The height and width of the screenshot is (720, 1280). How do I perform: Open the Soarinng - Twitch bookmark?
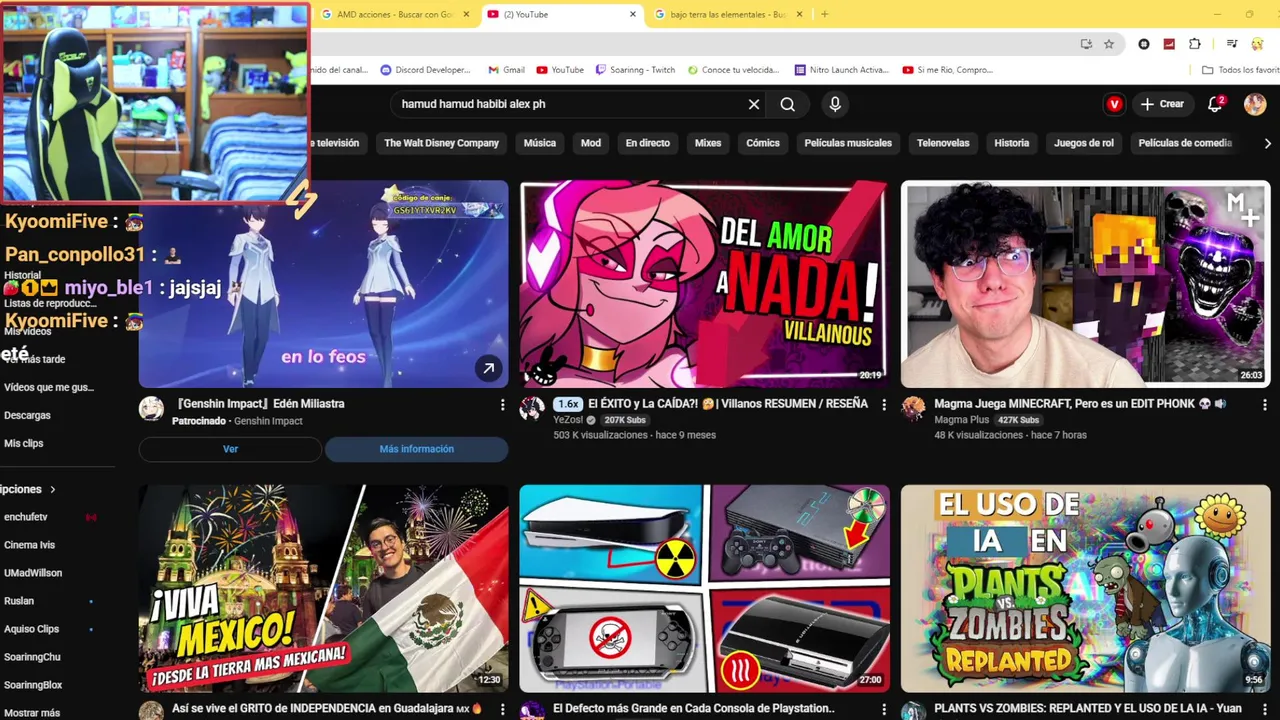635,70
